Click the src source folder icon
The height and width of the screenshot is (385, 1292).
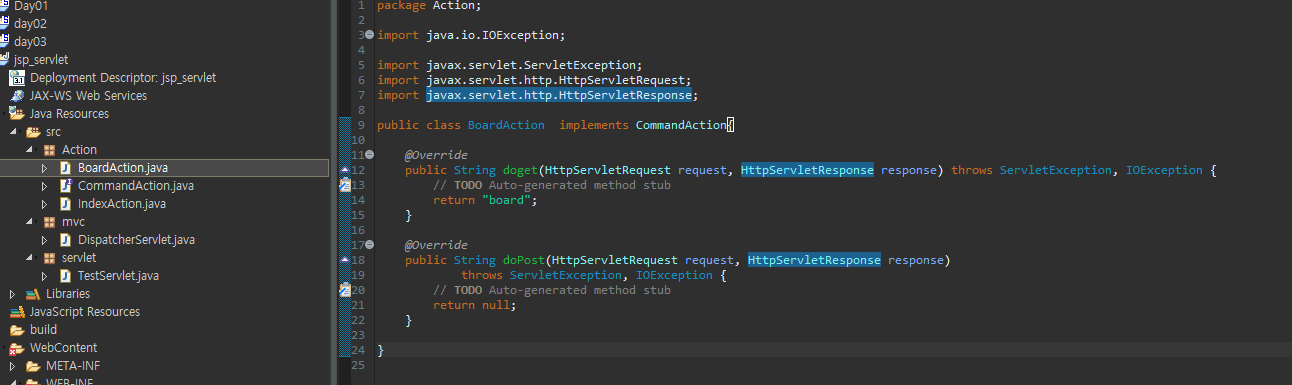33,132
